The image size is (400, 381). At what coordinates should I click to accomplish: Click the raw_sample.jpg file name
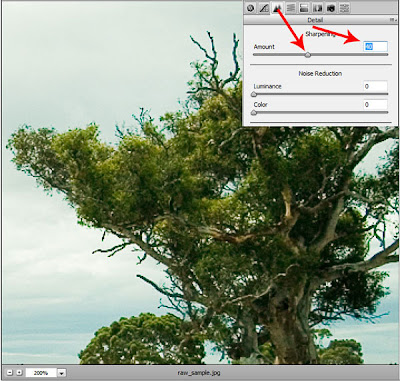pos(199,373)
